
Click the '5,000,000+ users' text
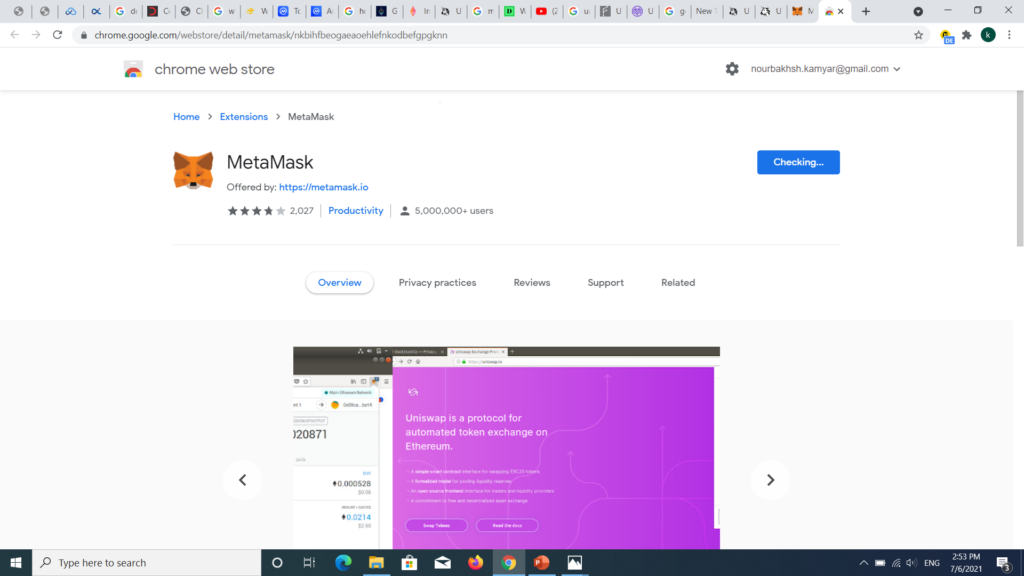pos(454,211)
